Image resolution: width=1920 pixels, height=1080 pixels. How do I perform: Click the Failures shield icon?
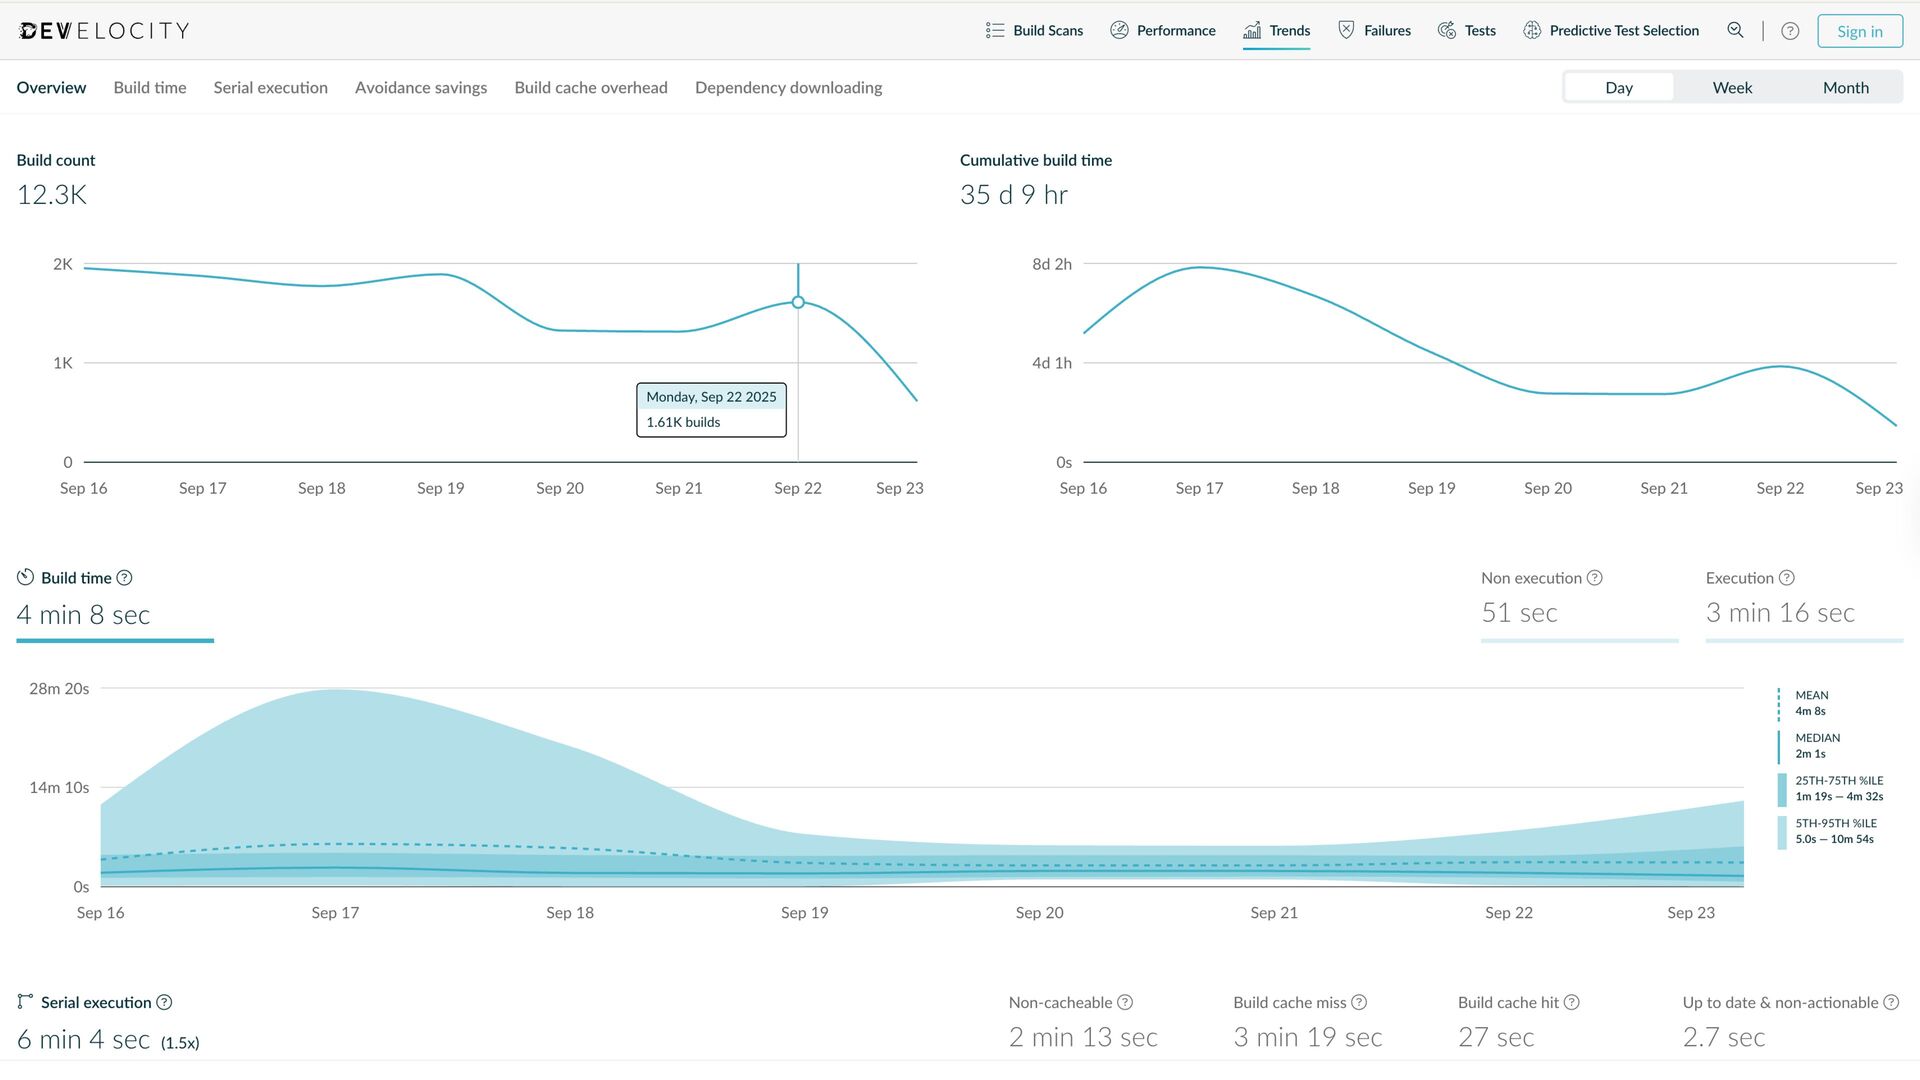click(1346, 30)
